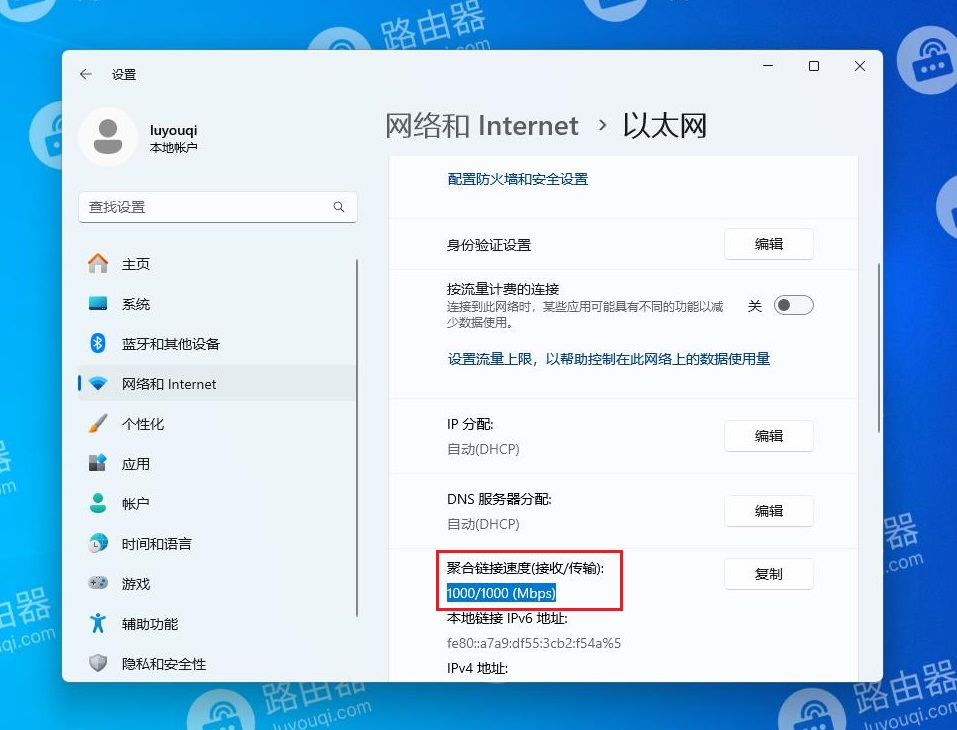Click 网络和 Internet breadcrumb heading
The width and height of the screenshot is (957, 730).
pyautogui.click(x=482, y=126)
